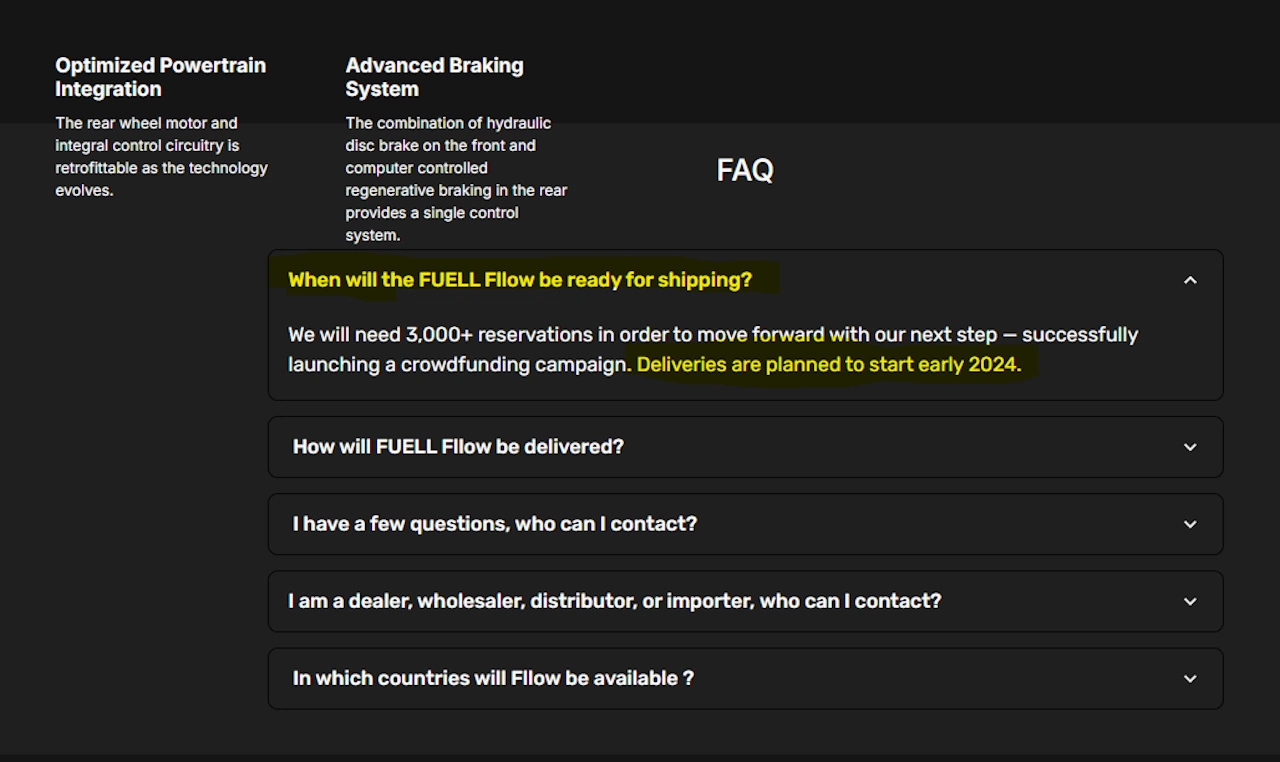Toggle the countries availability accordion open

point(744,678)
